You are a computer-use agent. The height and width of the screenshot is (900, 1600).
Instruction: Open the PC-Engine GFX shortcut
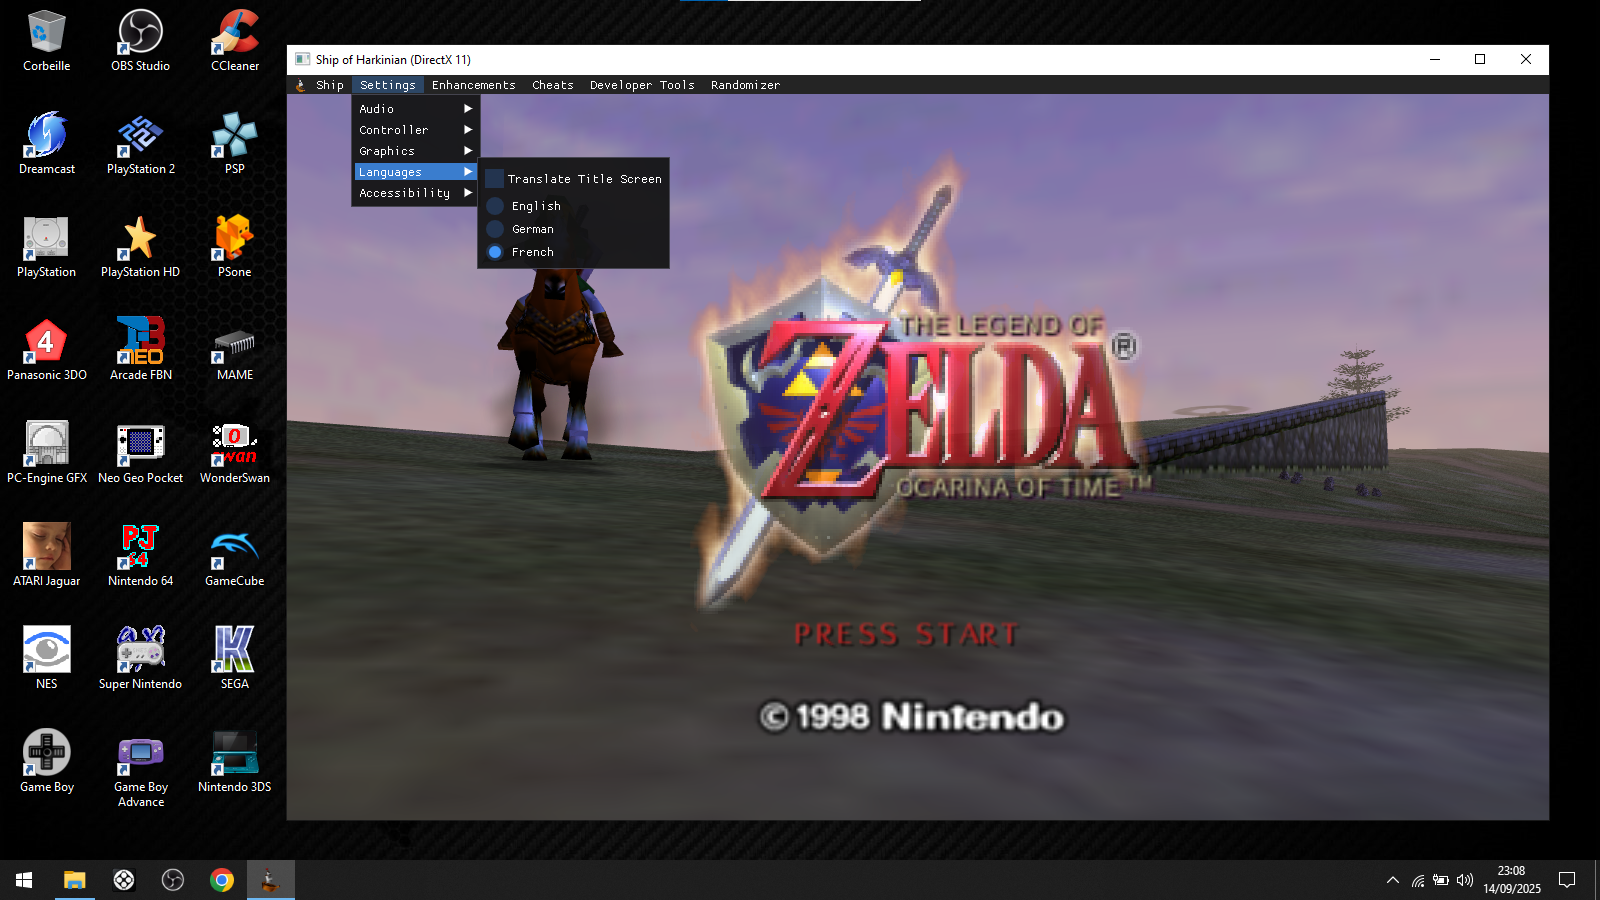click(46, 453)
